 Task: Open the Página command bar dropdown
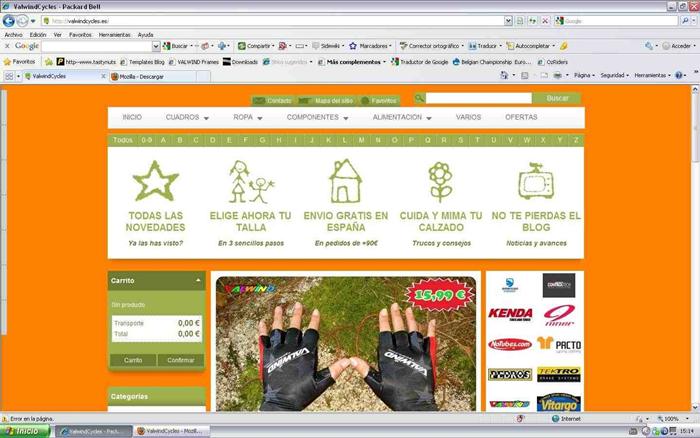584,75
